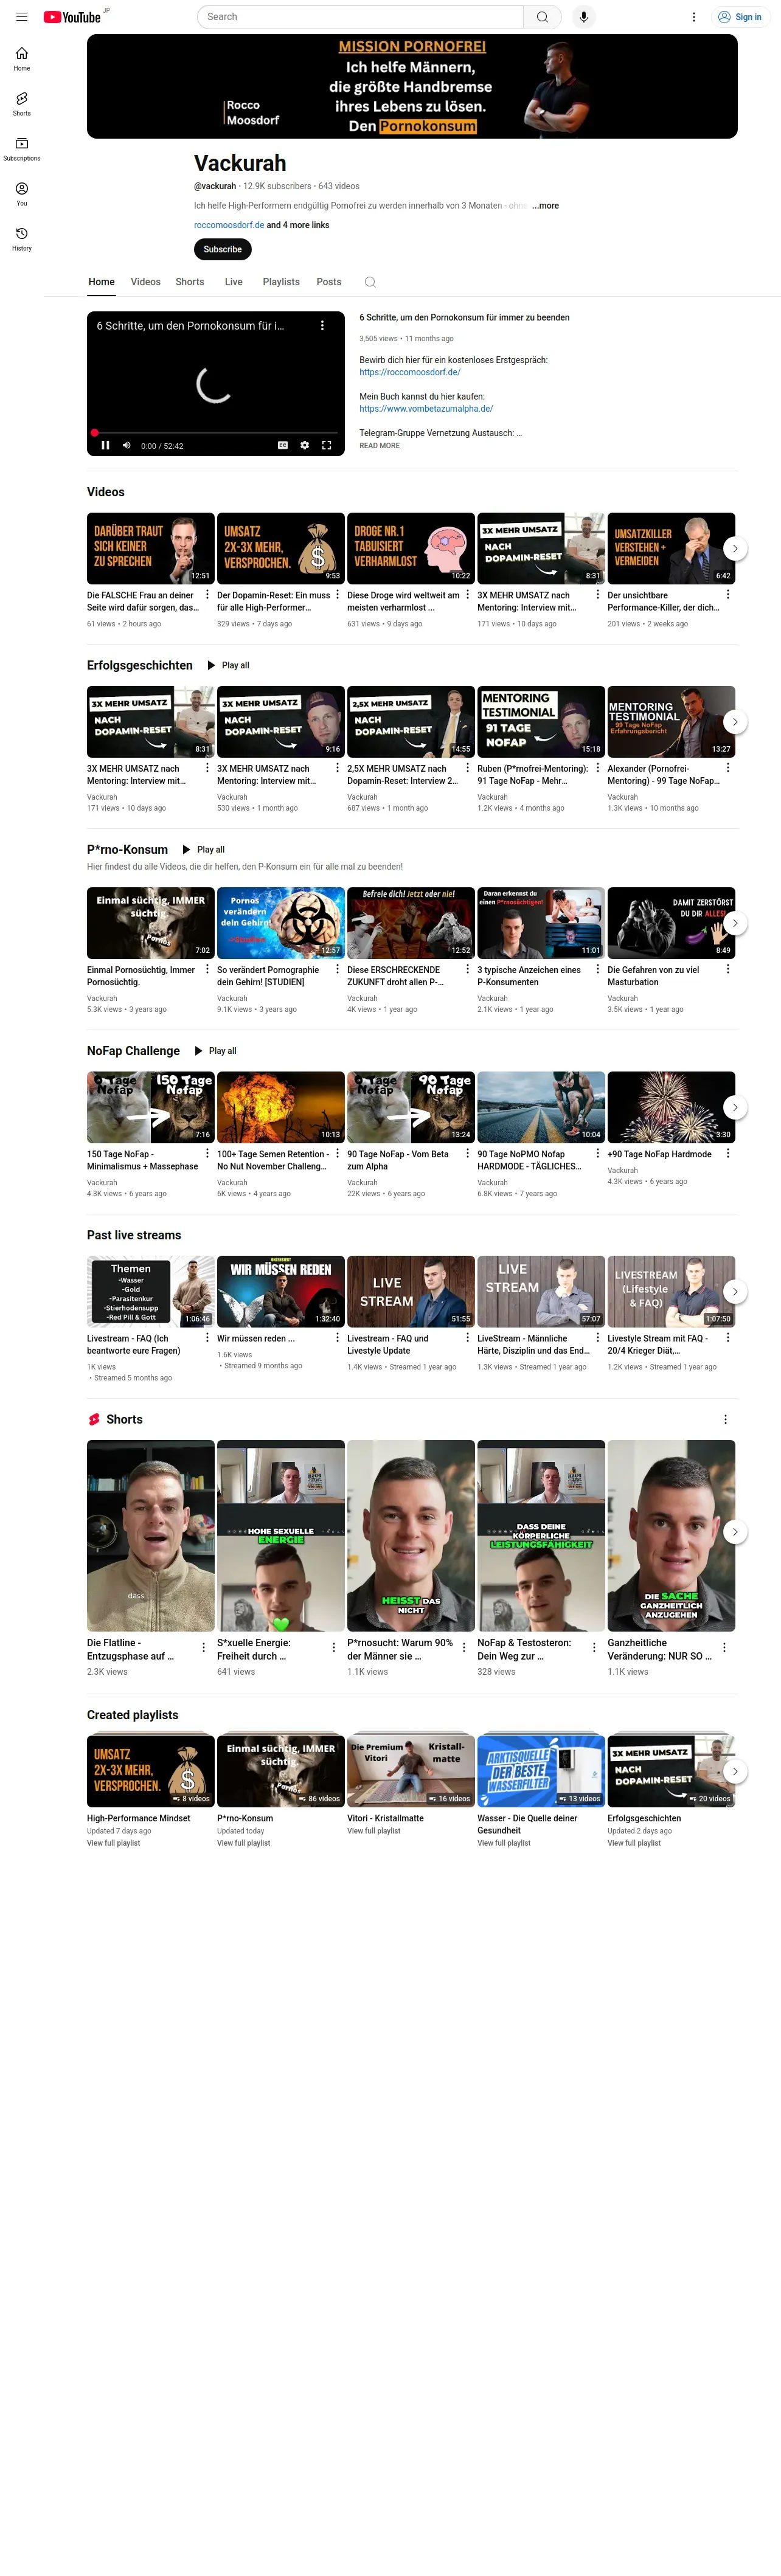Switch to the channel Shorts tab
The height and width of the screenshot is (2576, 781).
tap(190, 282)
